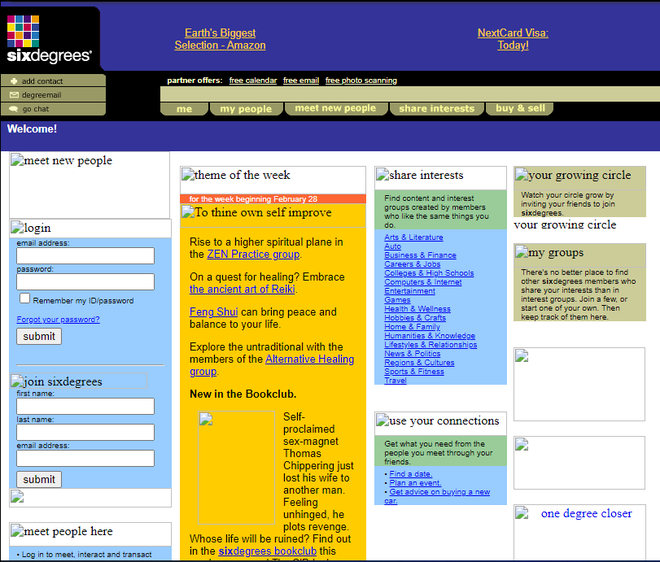The height and width of the screenshot is (562, 660).
Task: Open the Feng Shui link
Action: 213,312
